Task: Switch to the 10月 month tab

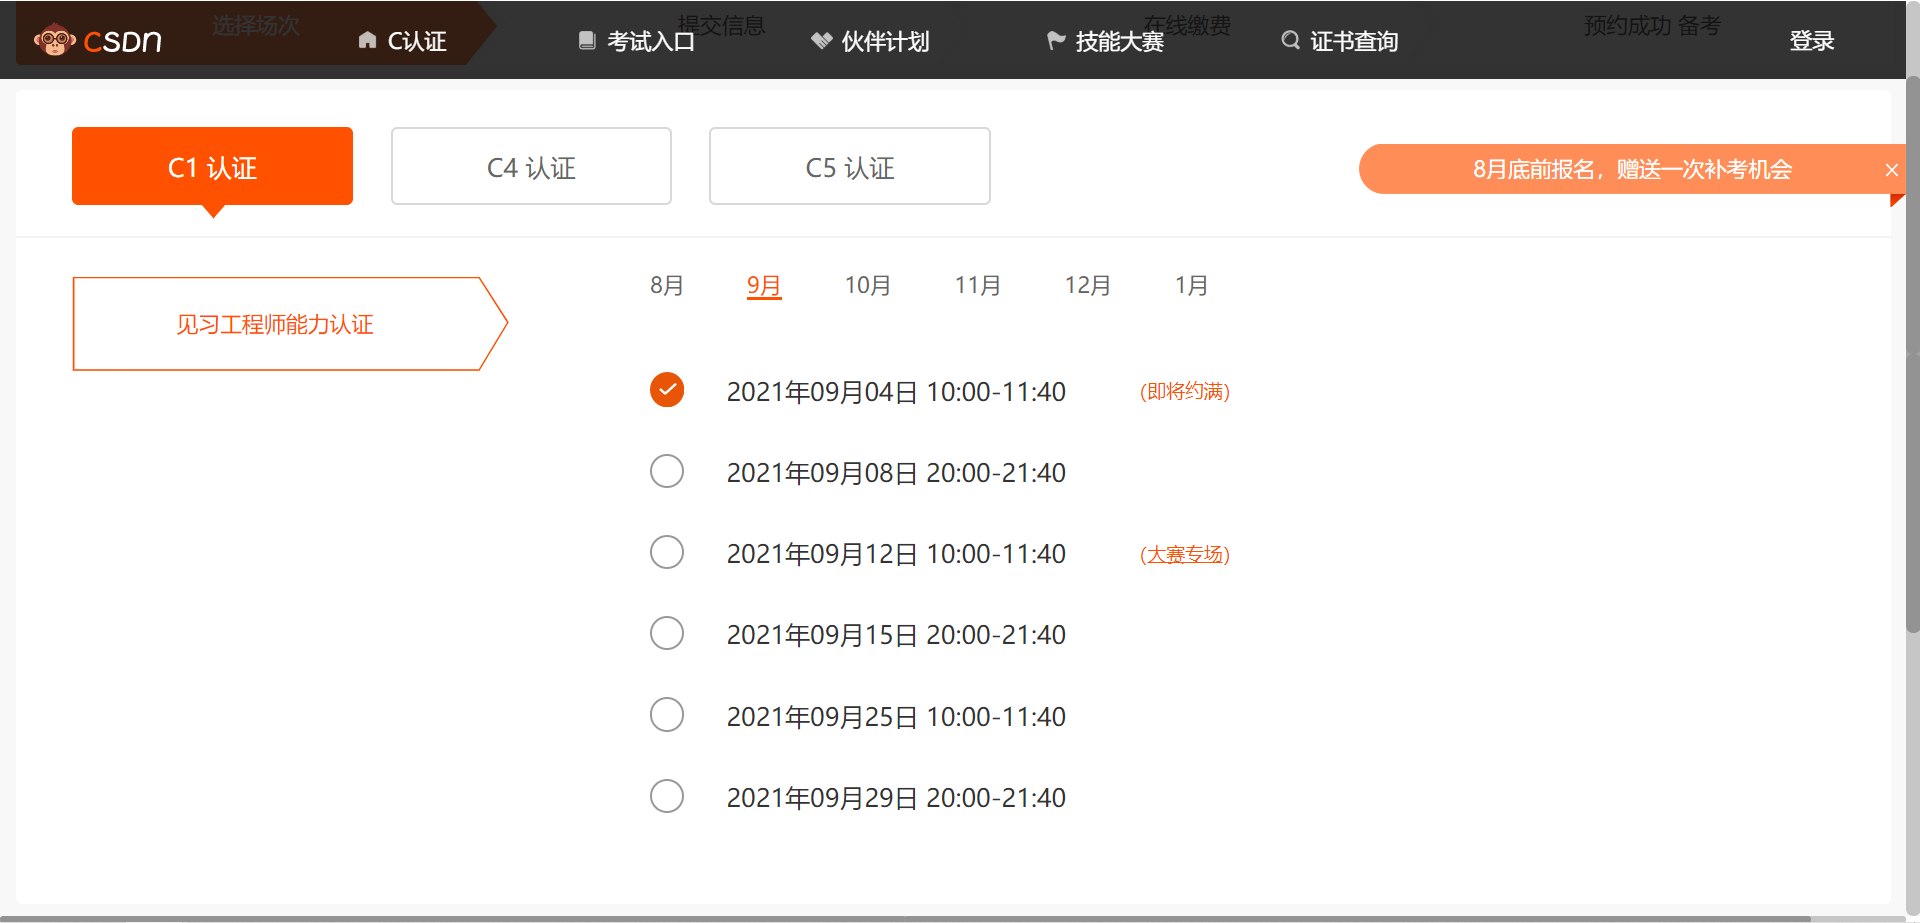Action: (x=867, y=285)
